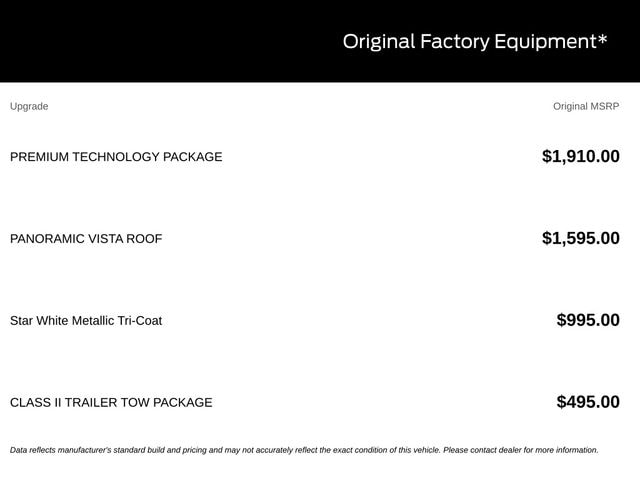The height and width of the screenshot is (480, 640).
Task: Select CLASS II TRAILER TOW PACKAGE item
Action: [x=111, y=403]
